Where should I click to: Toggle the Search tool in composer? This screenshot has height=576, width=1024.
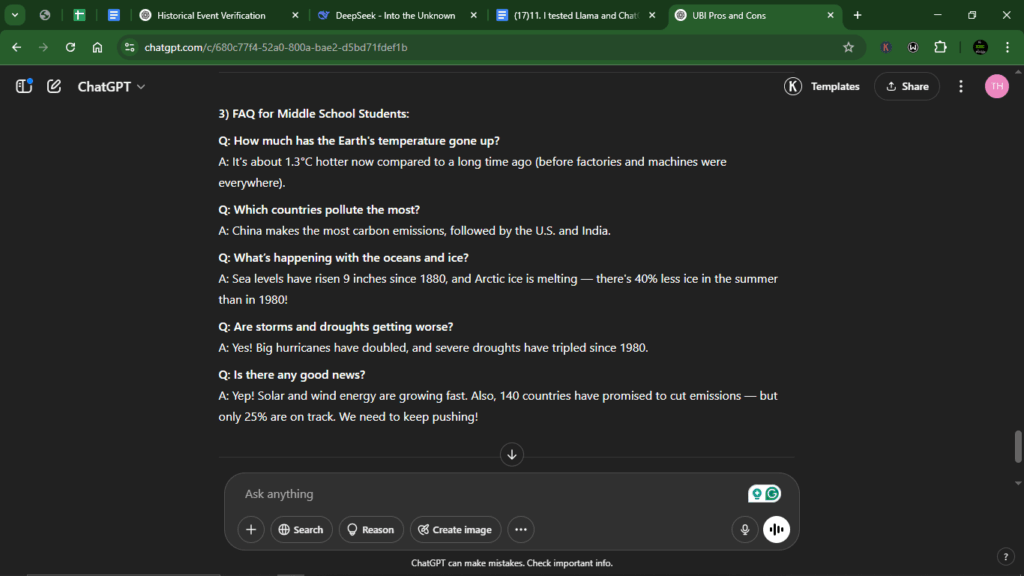(301, 530)
